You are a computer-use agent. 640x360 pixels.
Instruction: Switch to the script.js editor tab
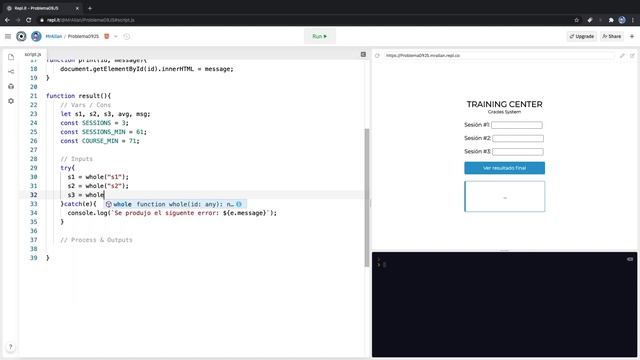click(33, 54)
